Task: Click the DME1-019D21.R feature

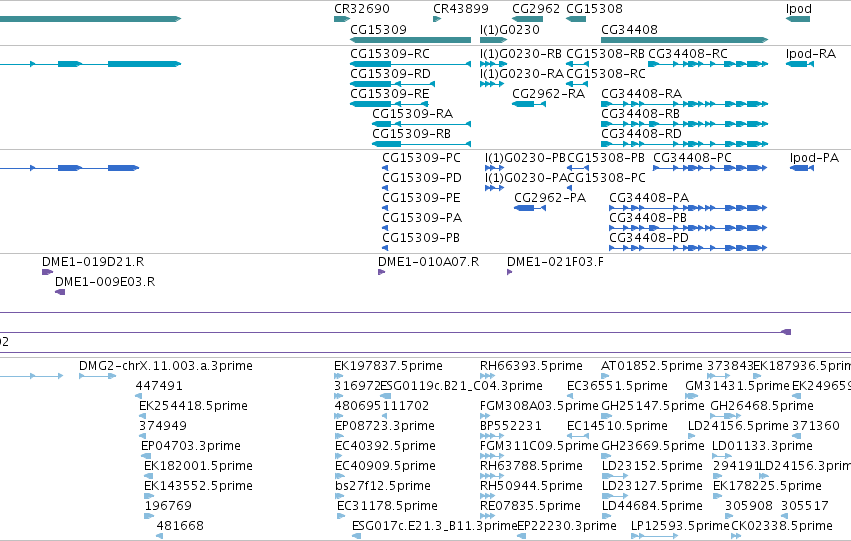Action: click(x=47, y=272)
